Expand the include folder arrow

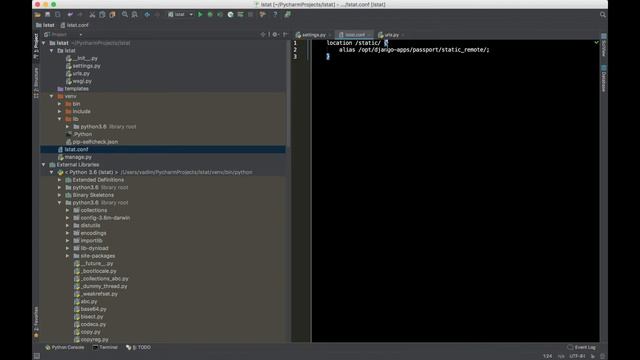pyautogui.click(x=60, y=111)
